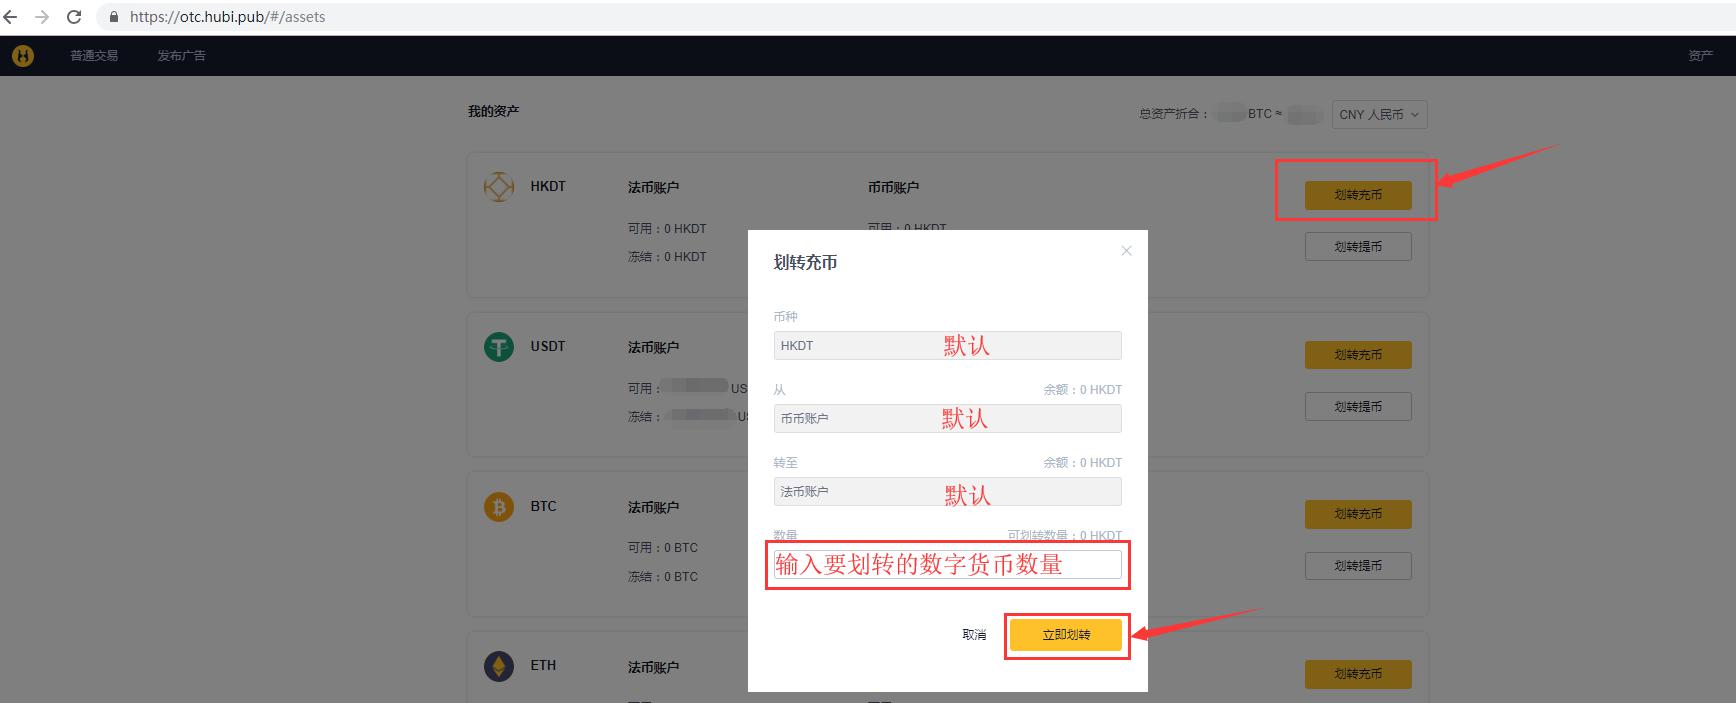
Task: Reload the page with refresh icon
Action: point(74,17)
